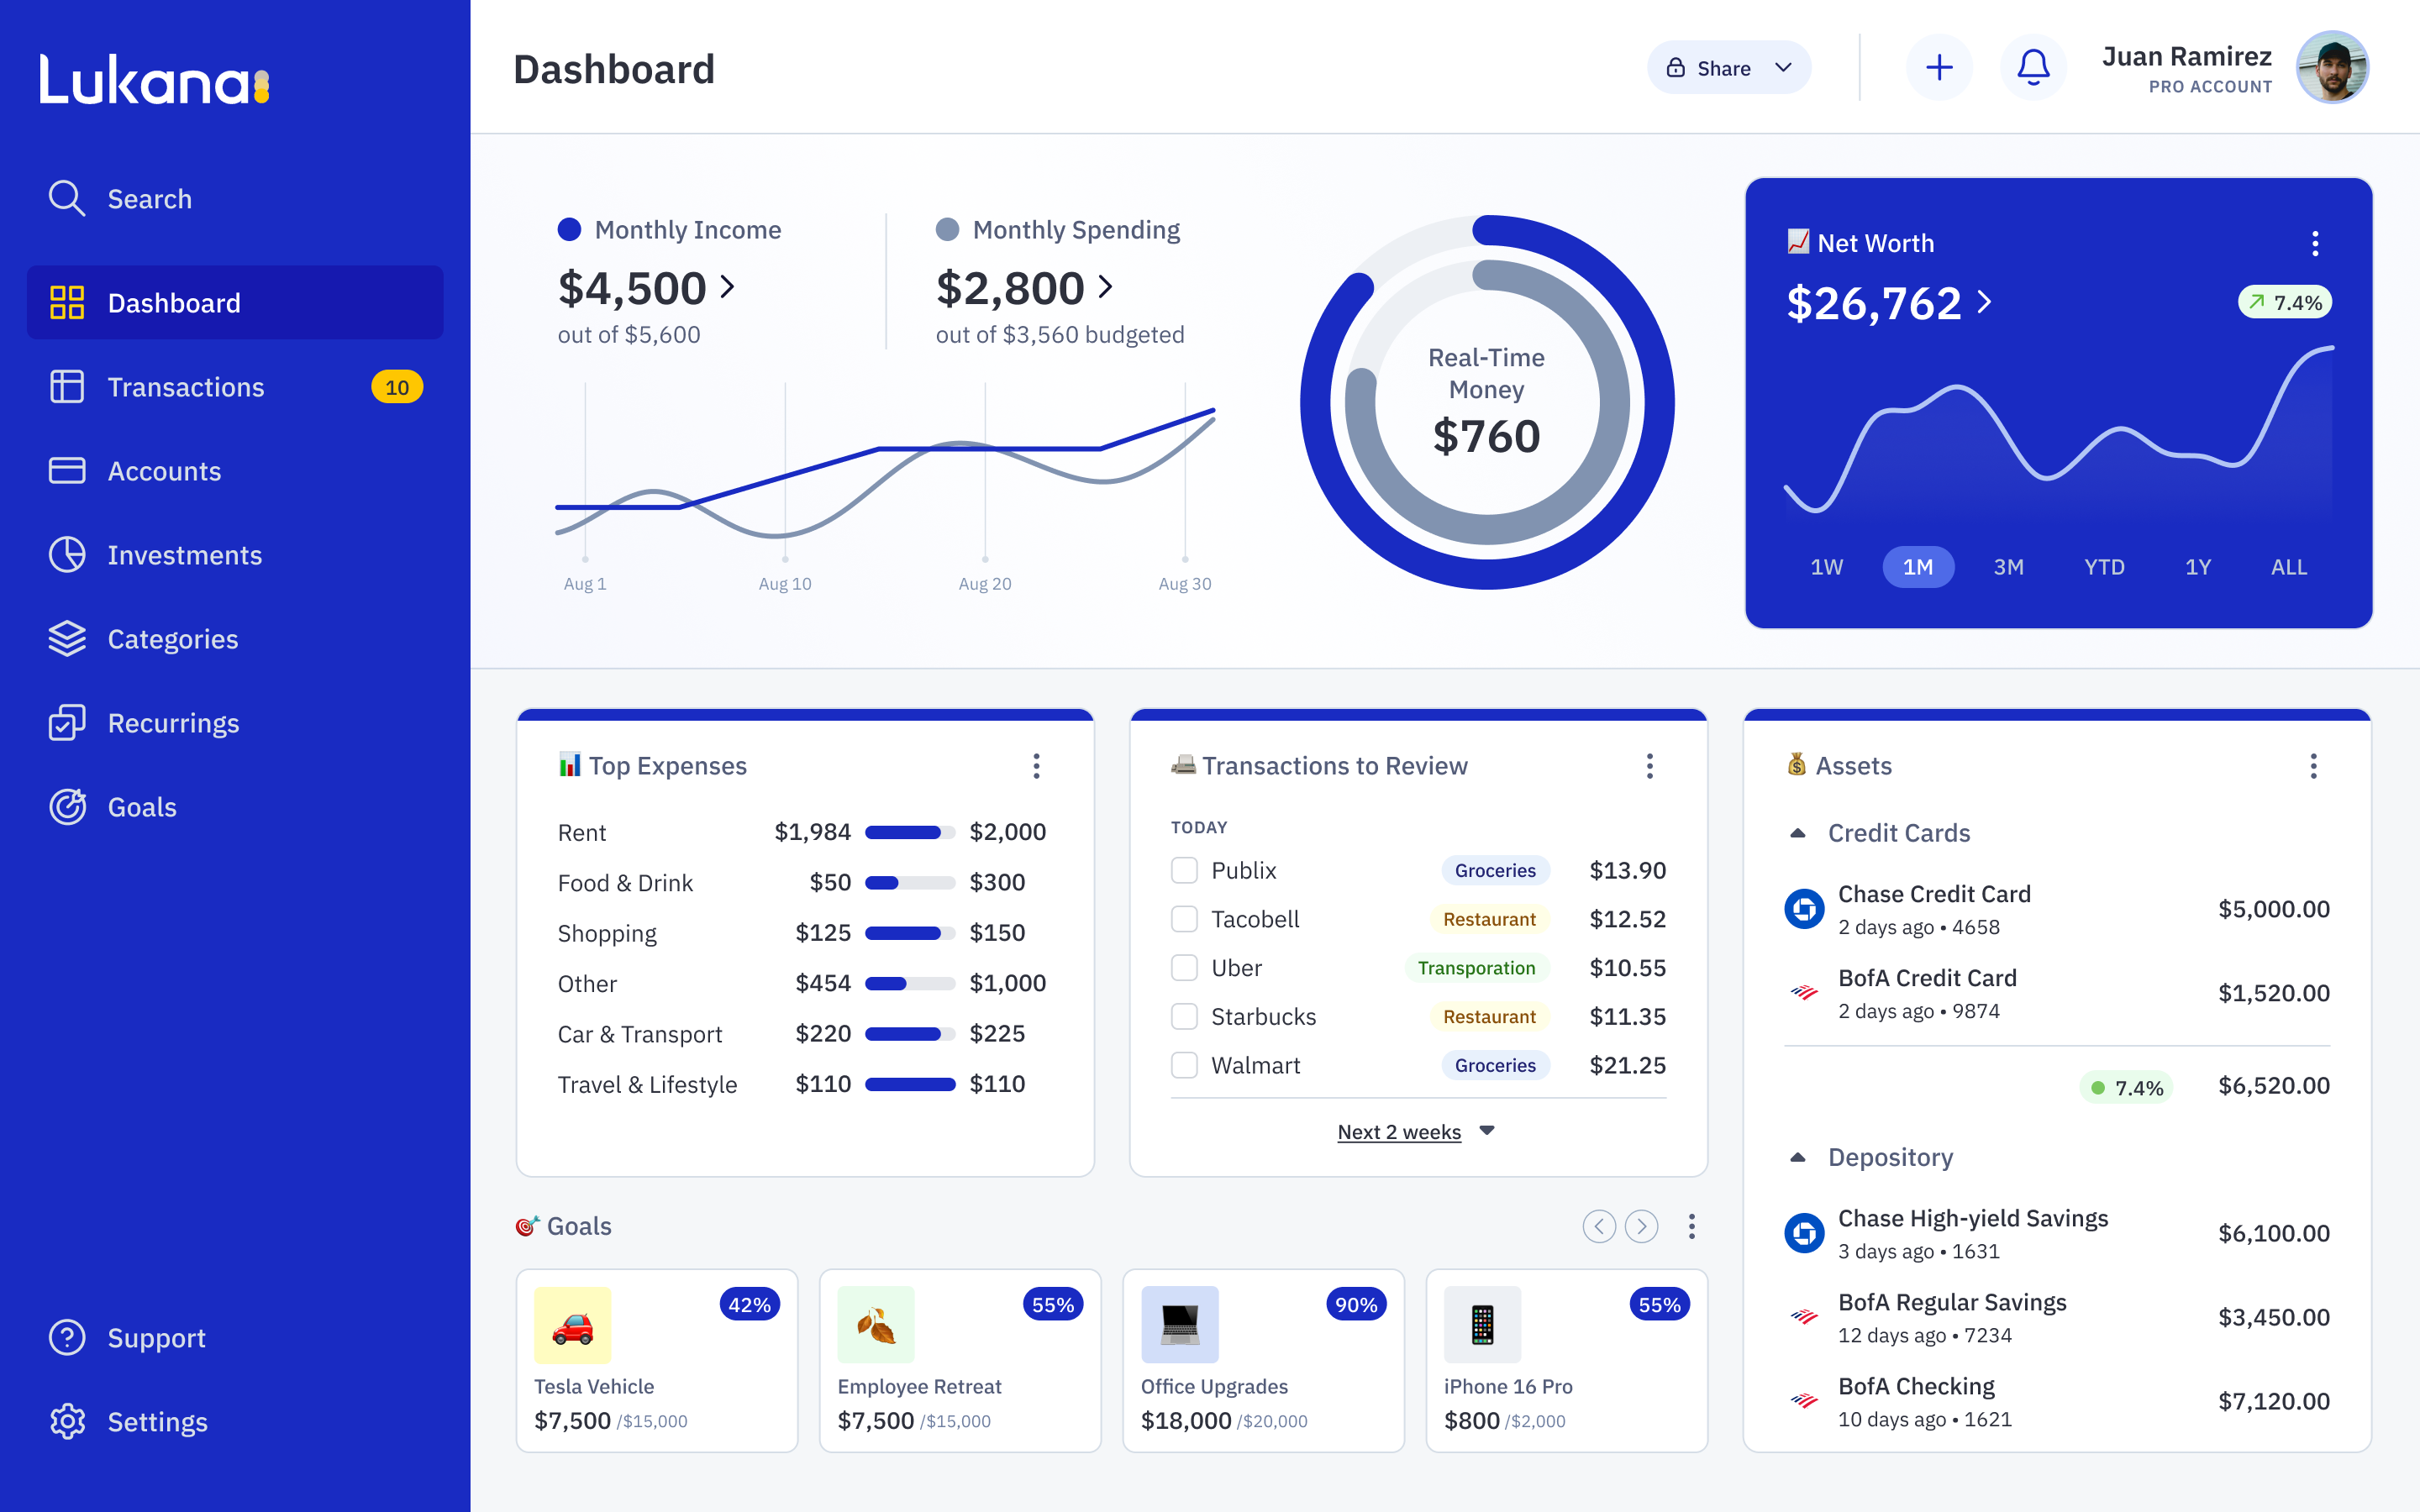Viewport: 2420px width, 1512px height.
Task: Switch net worth chart to YTD
Action: (x=2104, y=566)
